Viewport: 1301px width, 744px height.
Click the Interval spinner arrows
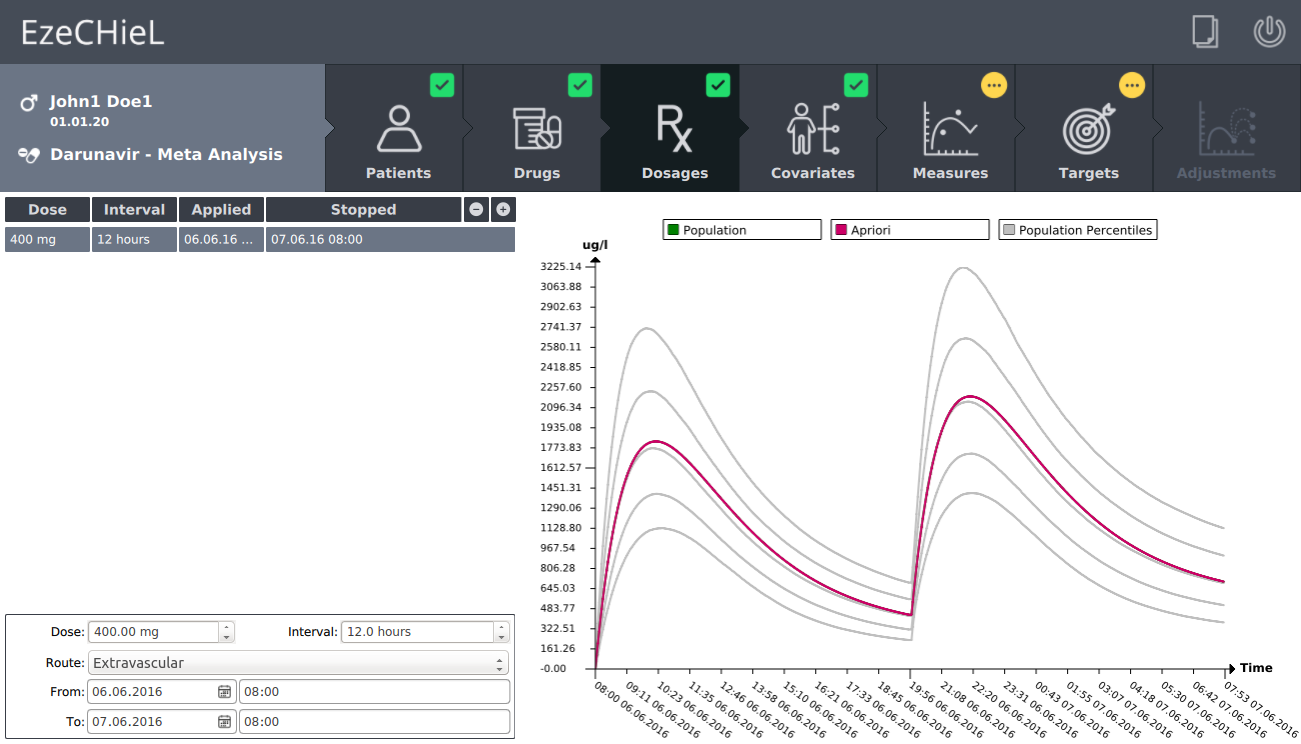point(501,632)
